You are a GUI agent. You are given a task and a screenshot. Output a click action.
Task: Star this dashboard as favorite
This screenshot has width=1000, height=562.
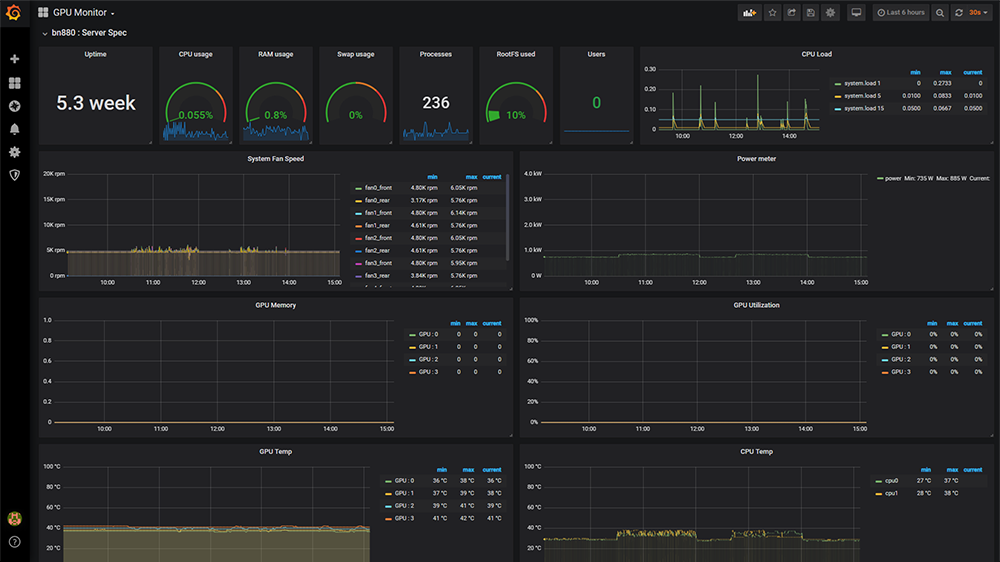pos(772,13)
